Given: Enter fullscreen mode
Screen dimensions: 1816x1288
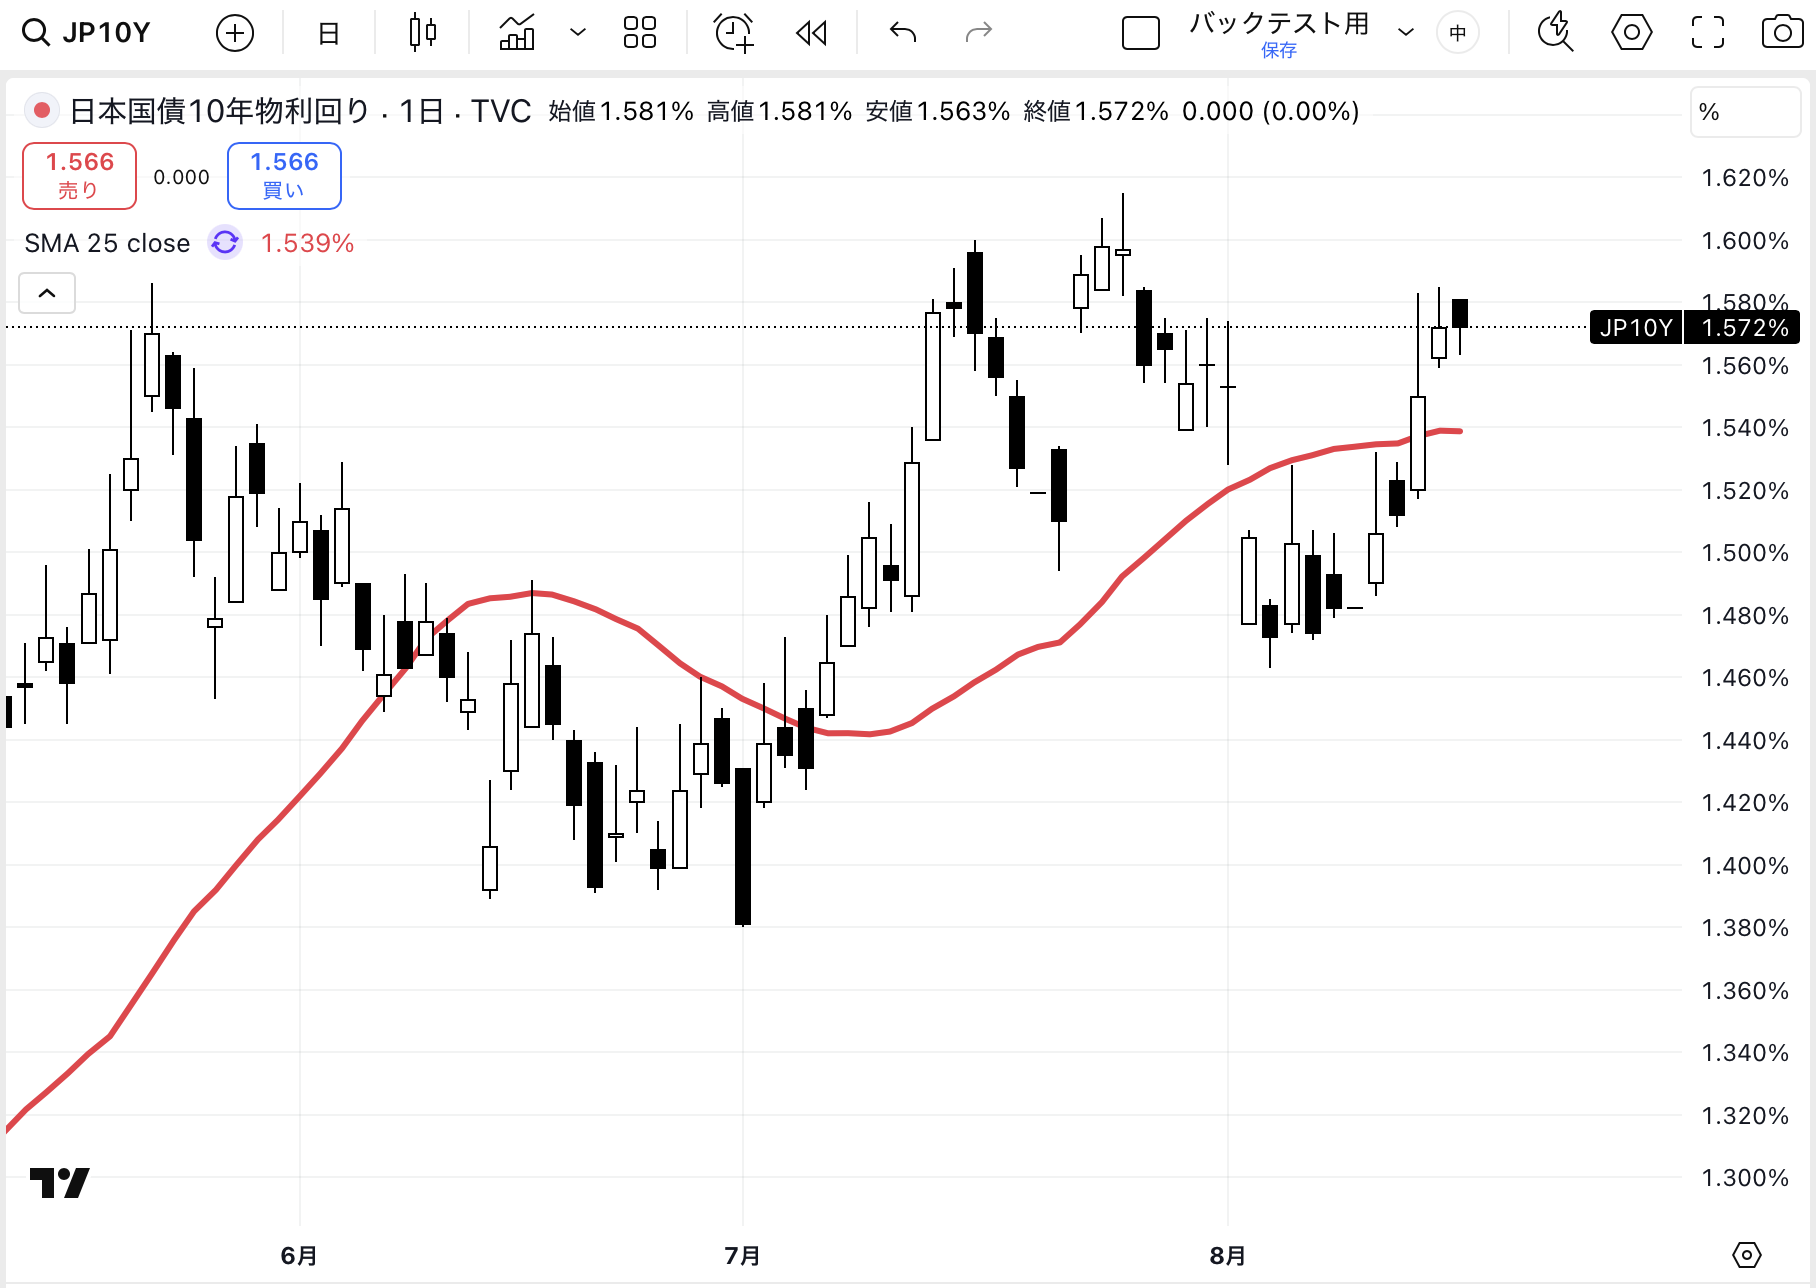Looking at the screenshot, I should [1708, 33].
